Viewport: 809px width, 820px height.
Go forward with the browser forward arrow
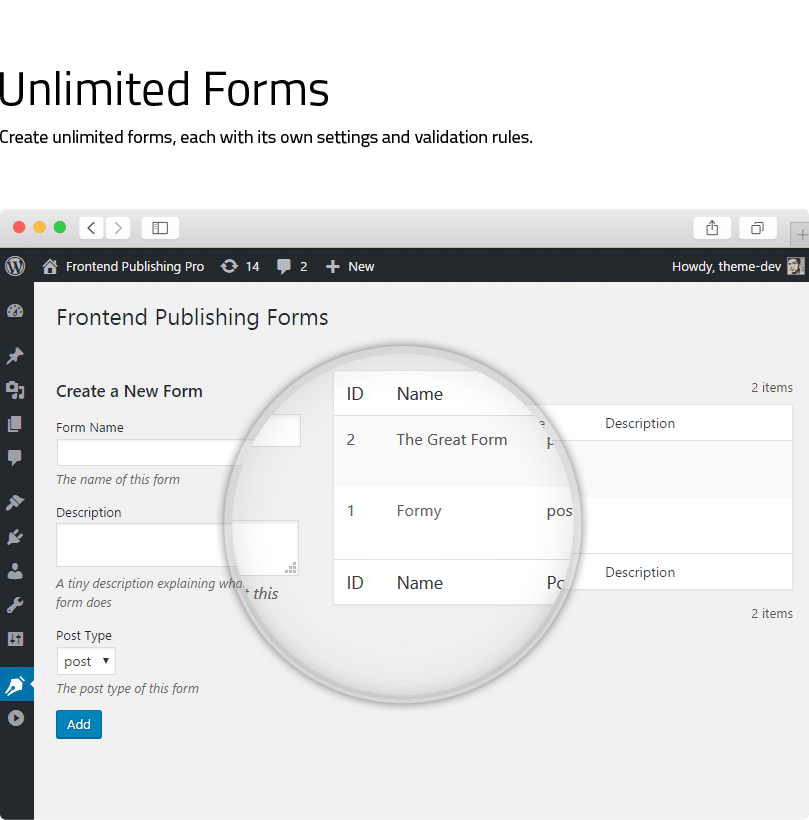click(118, 228)
